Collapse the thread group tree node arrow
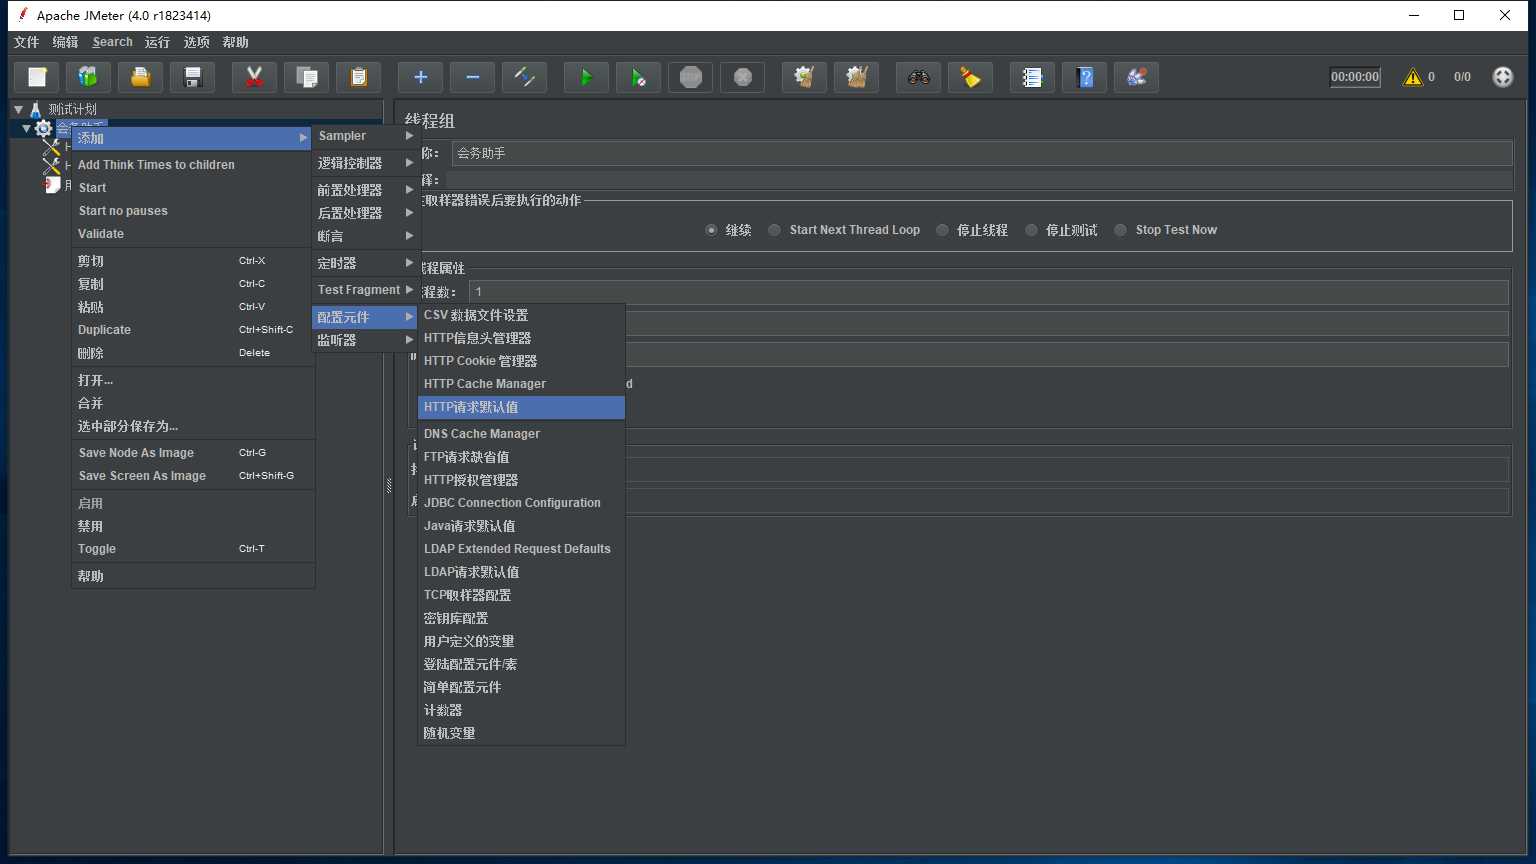This screenshot has height=864, width=1536. click(x=27, y=128)
